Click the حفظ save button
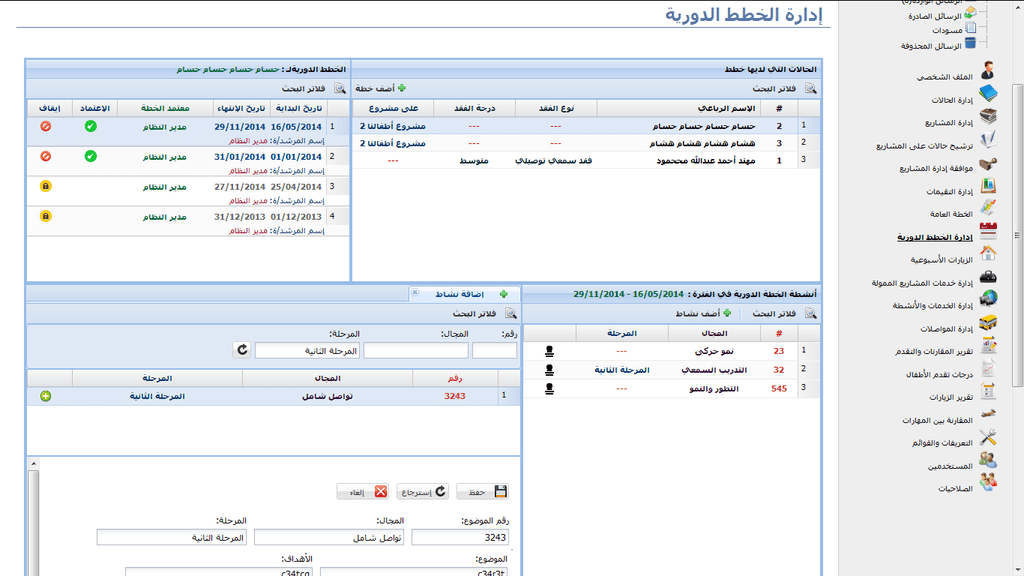The width and height of the screenshot is (1024, 576). (x=483, y=492)
